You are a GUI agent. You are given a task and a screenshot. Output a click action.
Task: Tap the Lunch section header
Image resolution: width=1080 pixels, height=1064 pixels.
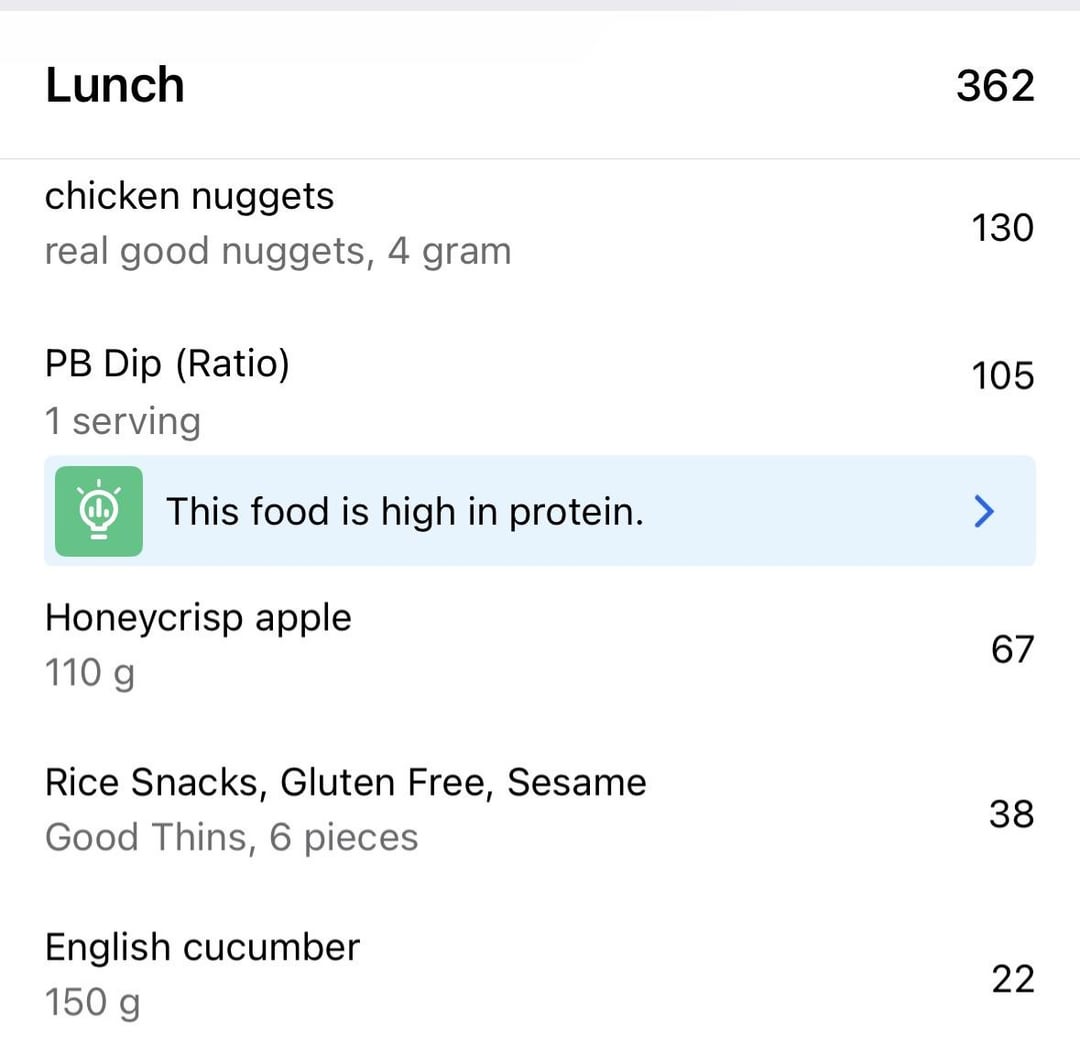pyautogui.click(x=540, y=85)
